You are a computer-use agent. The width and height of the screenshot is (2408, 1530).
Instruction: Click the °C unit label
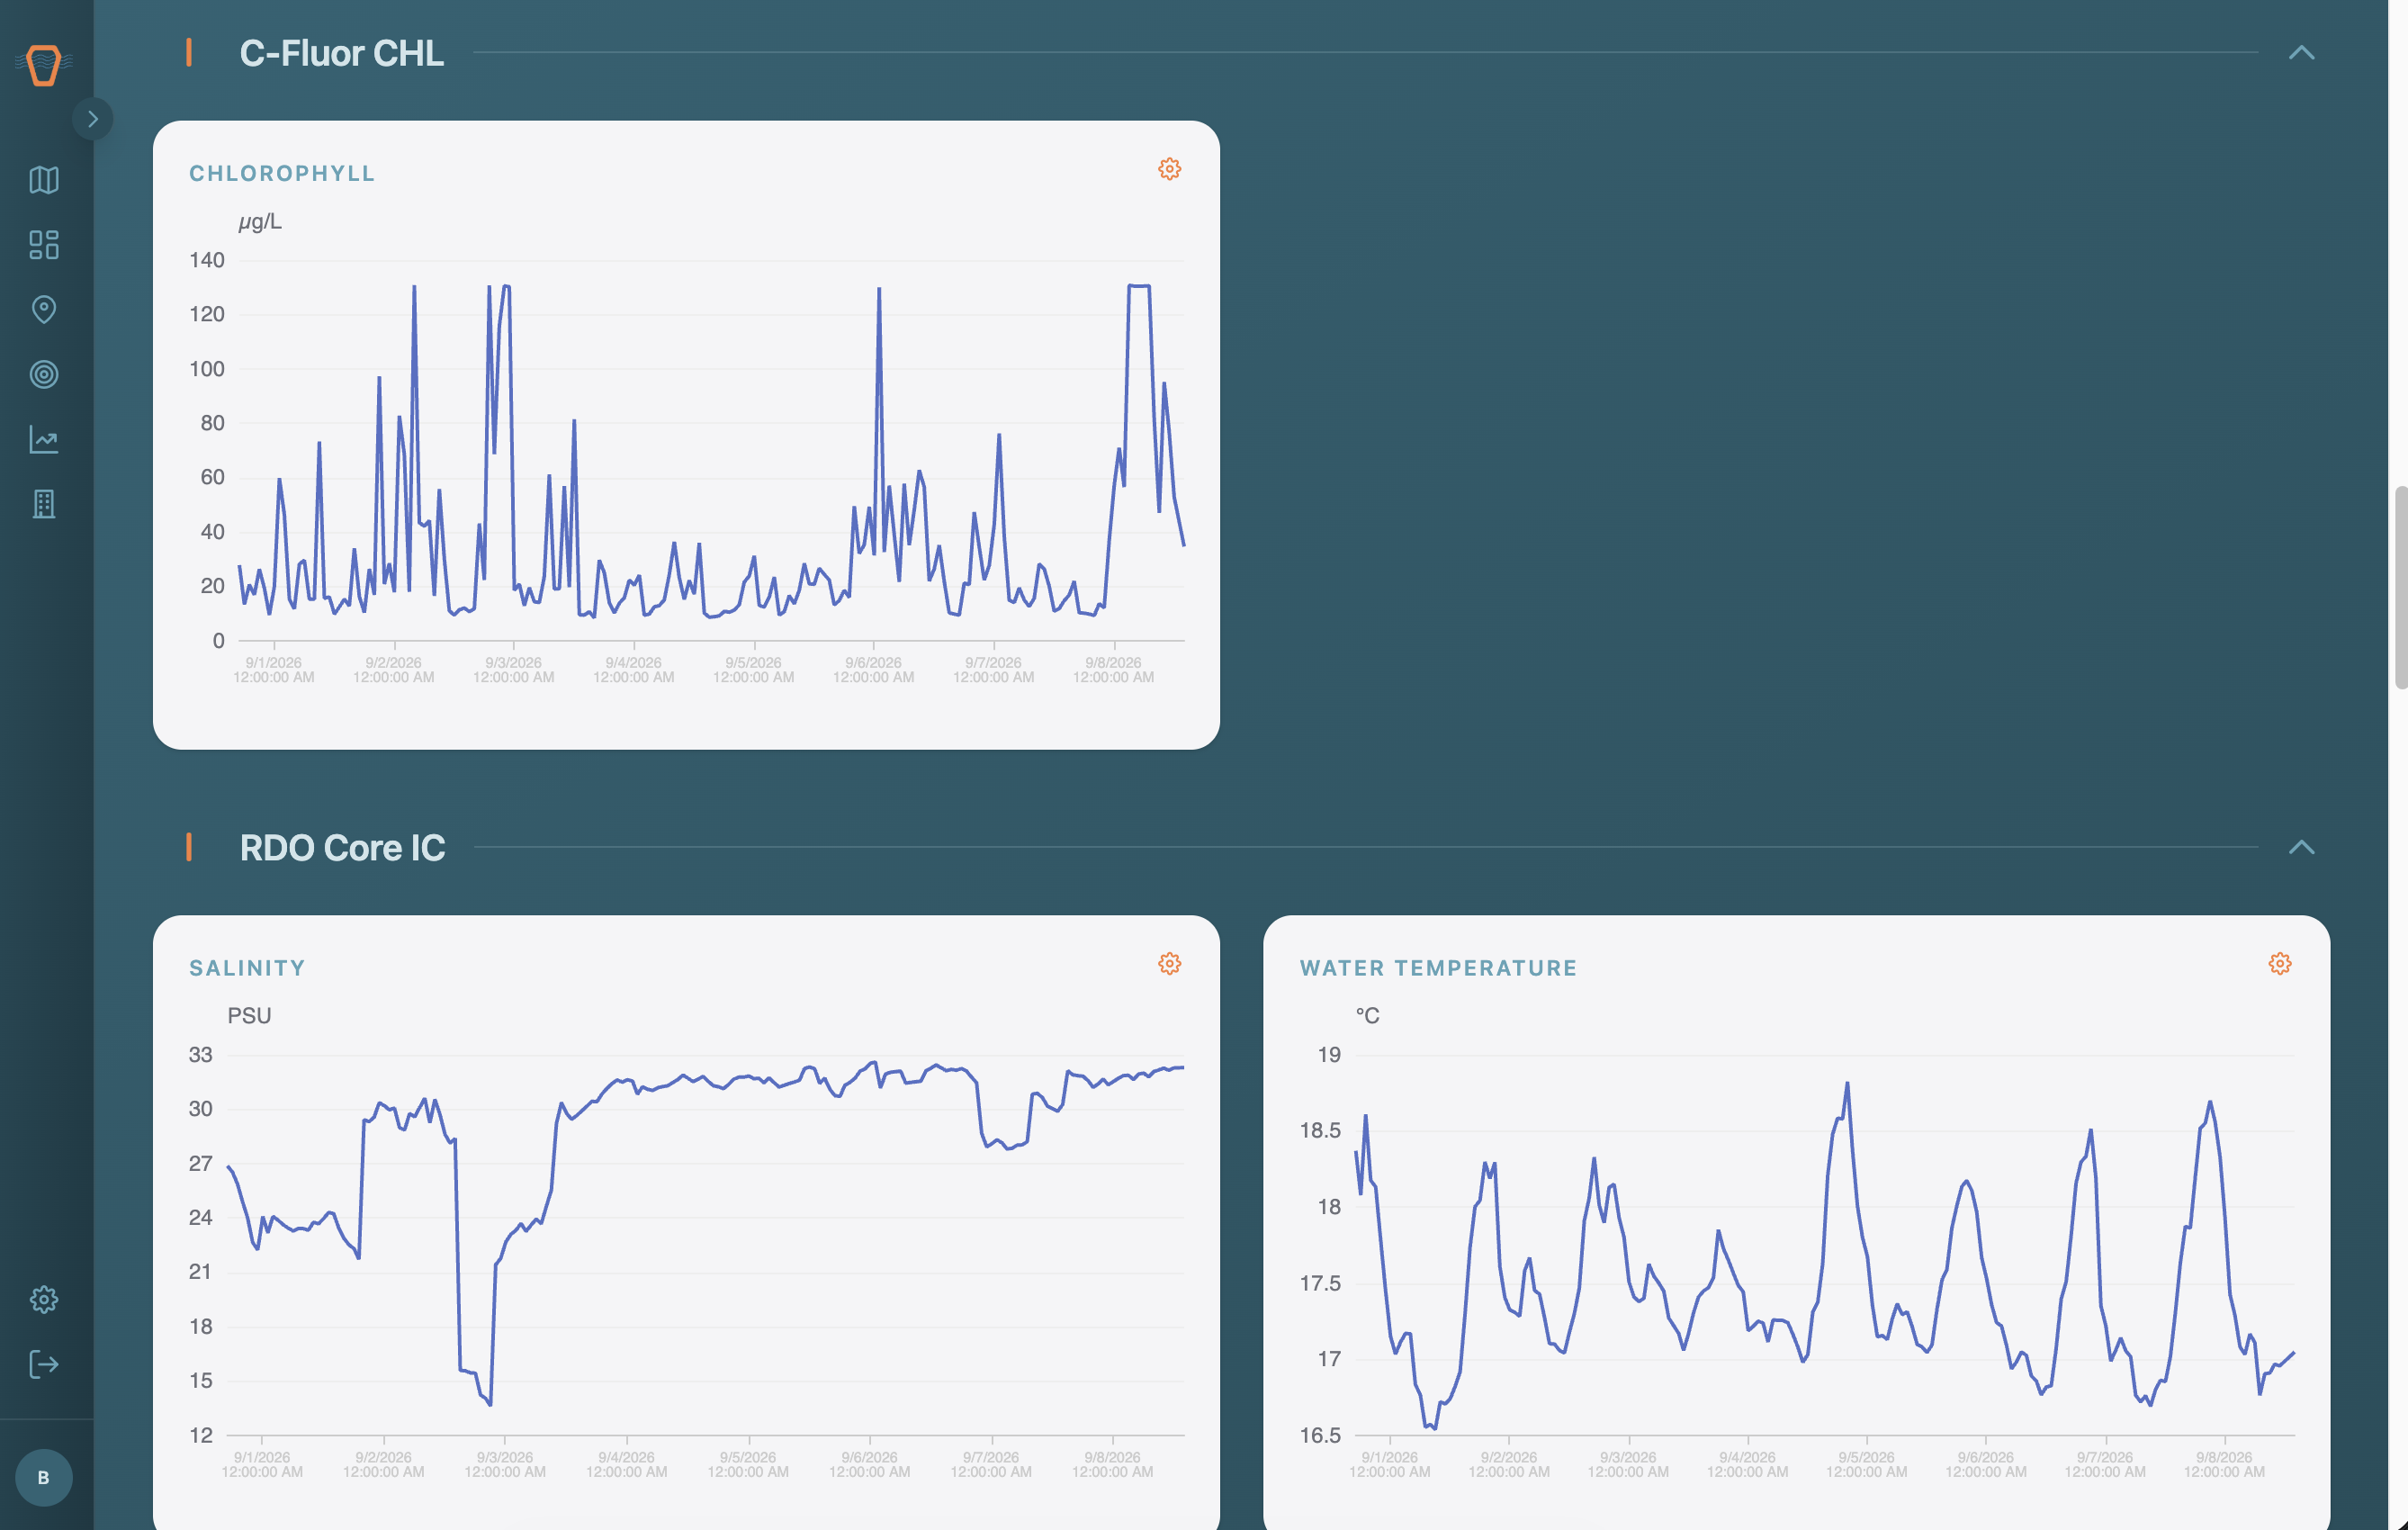[1367, 1016]
